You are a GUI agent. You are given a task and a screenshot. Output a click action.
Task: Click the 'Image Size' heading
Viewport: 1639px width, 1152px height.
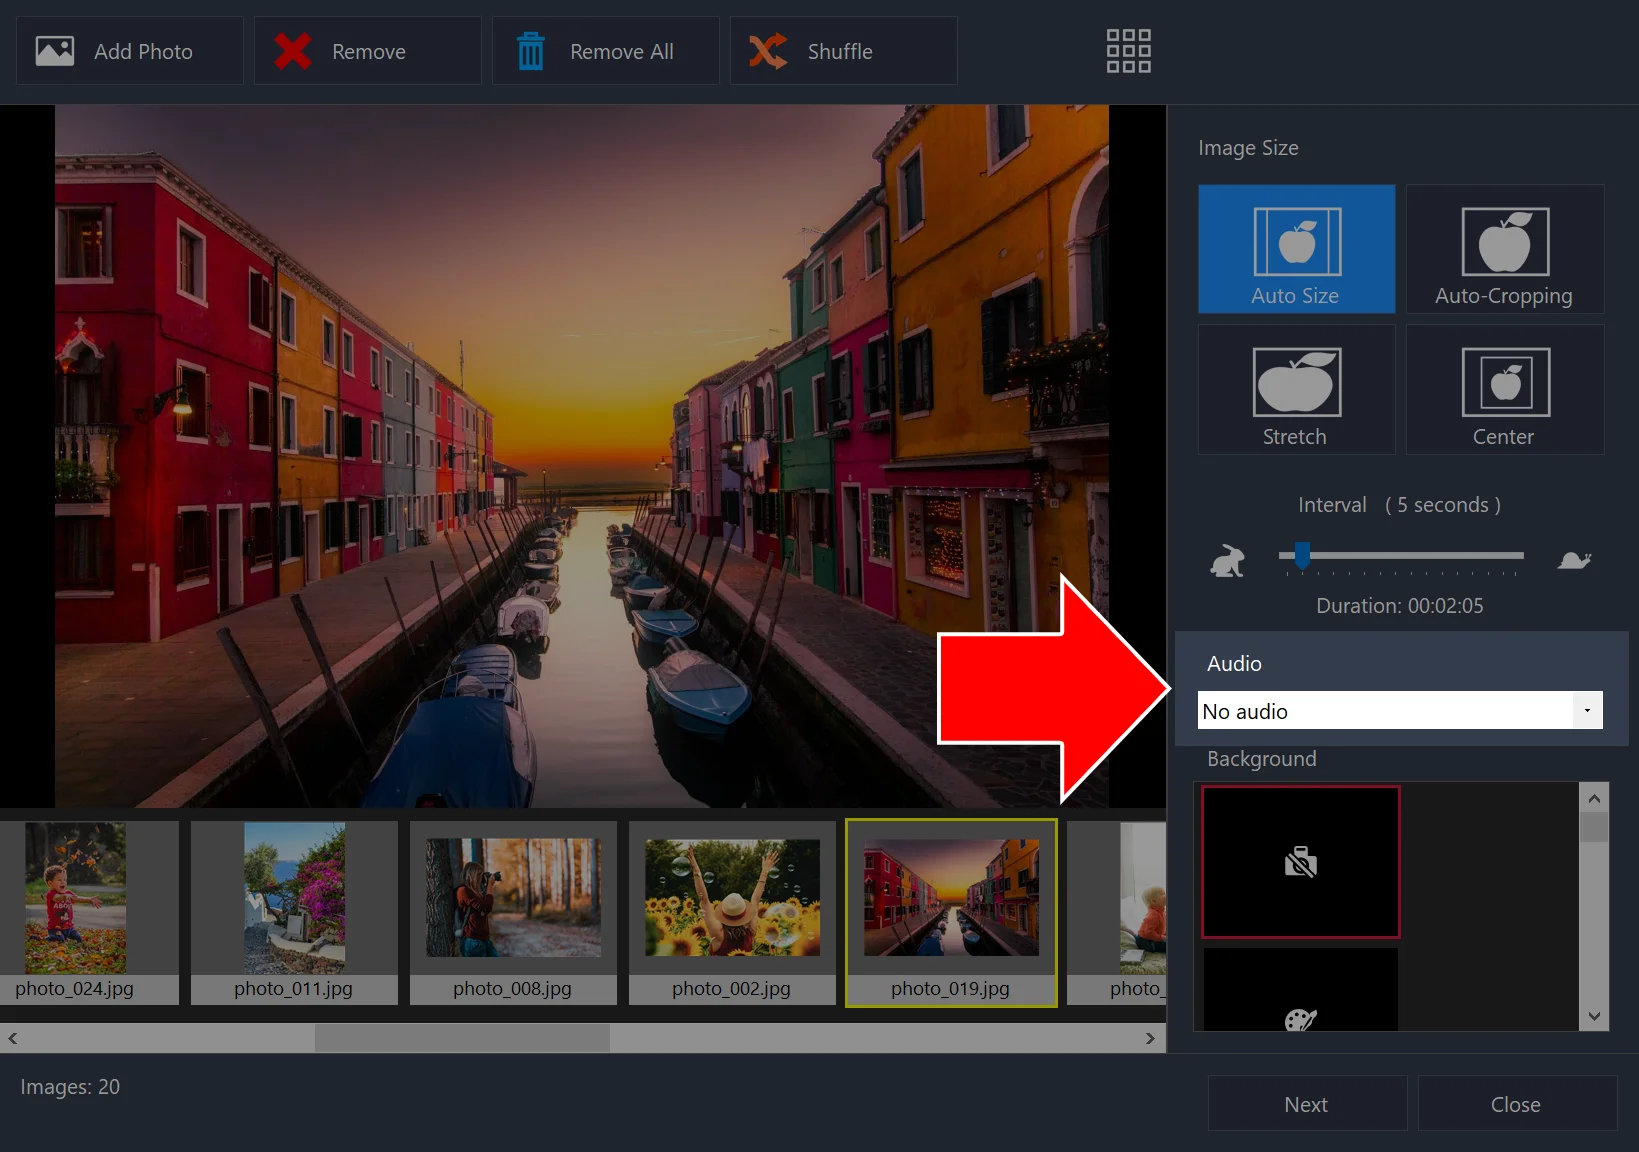click(1249, 148)
